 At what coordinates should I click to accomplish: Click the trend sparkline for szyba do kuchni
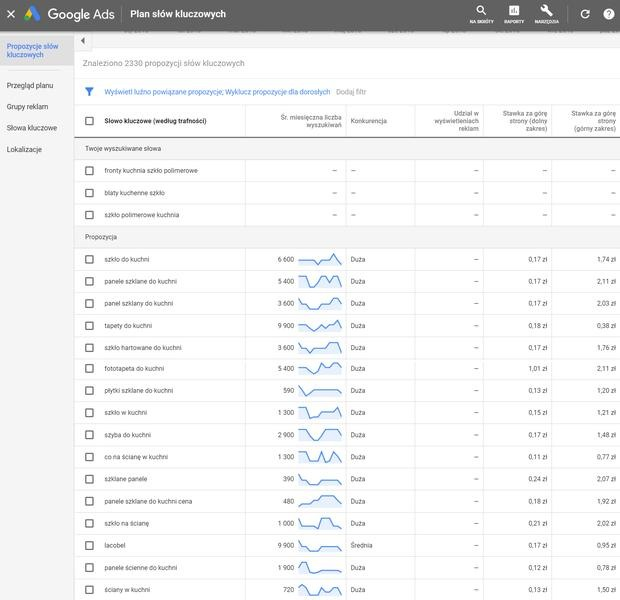coord(320,435)
